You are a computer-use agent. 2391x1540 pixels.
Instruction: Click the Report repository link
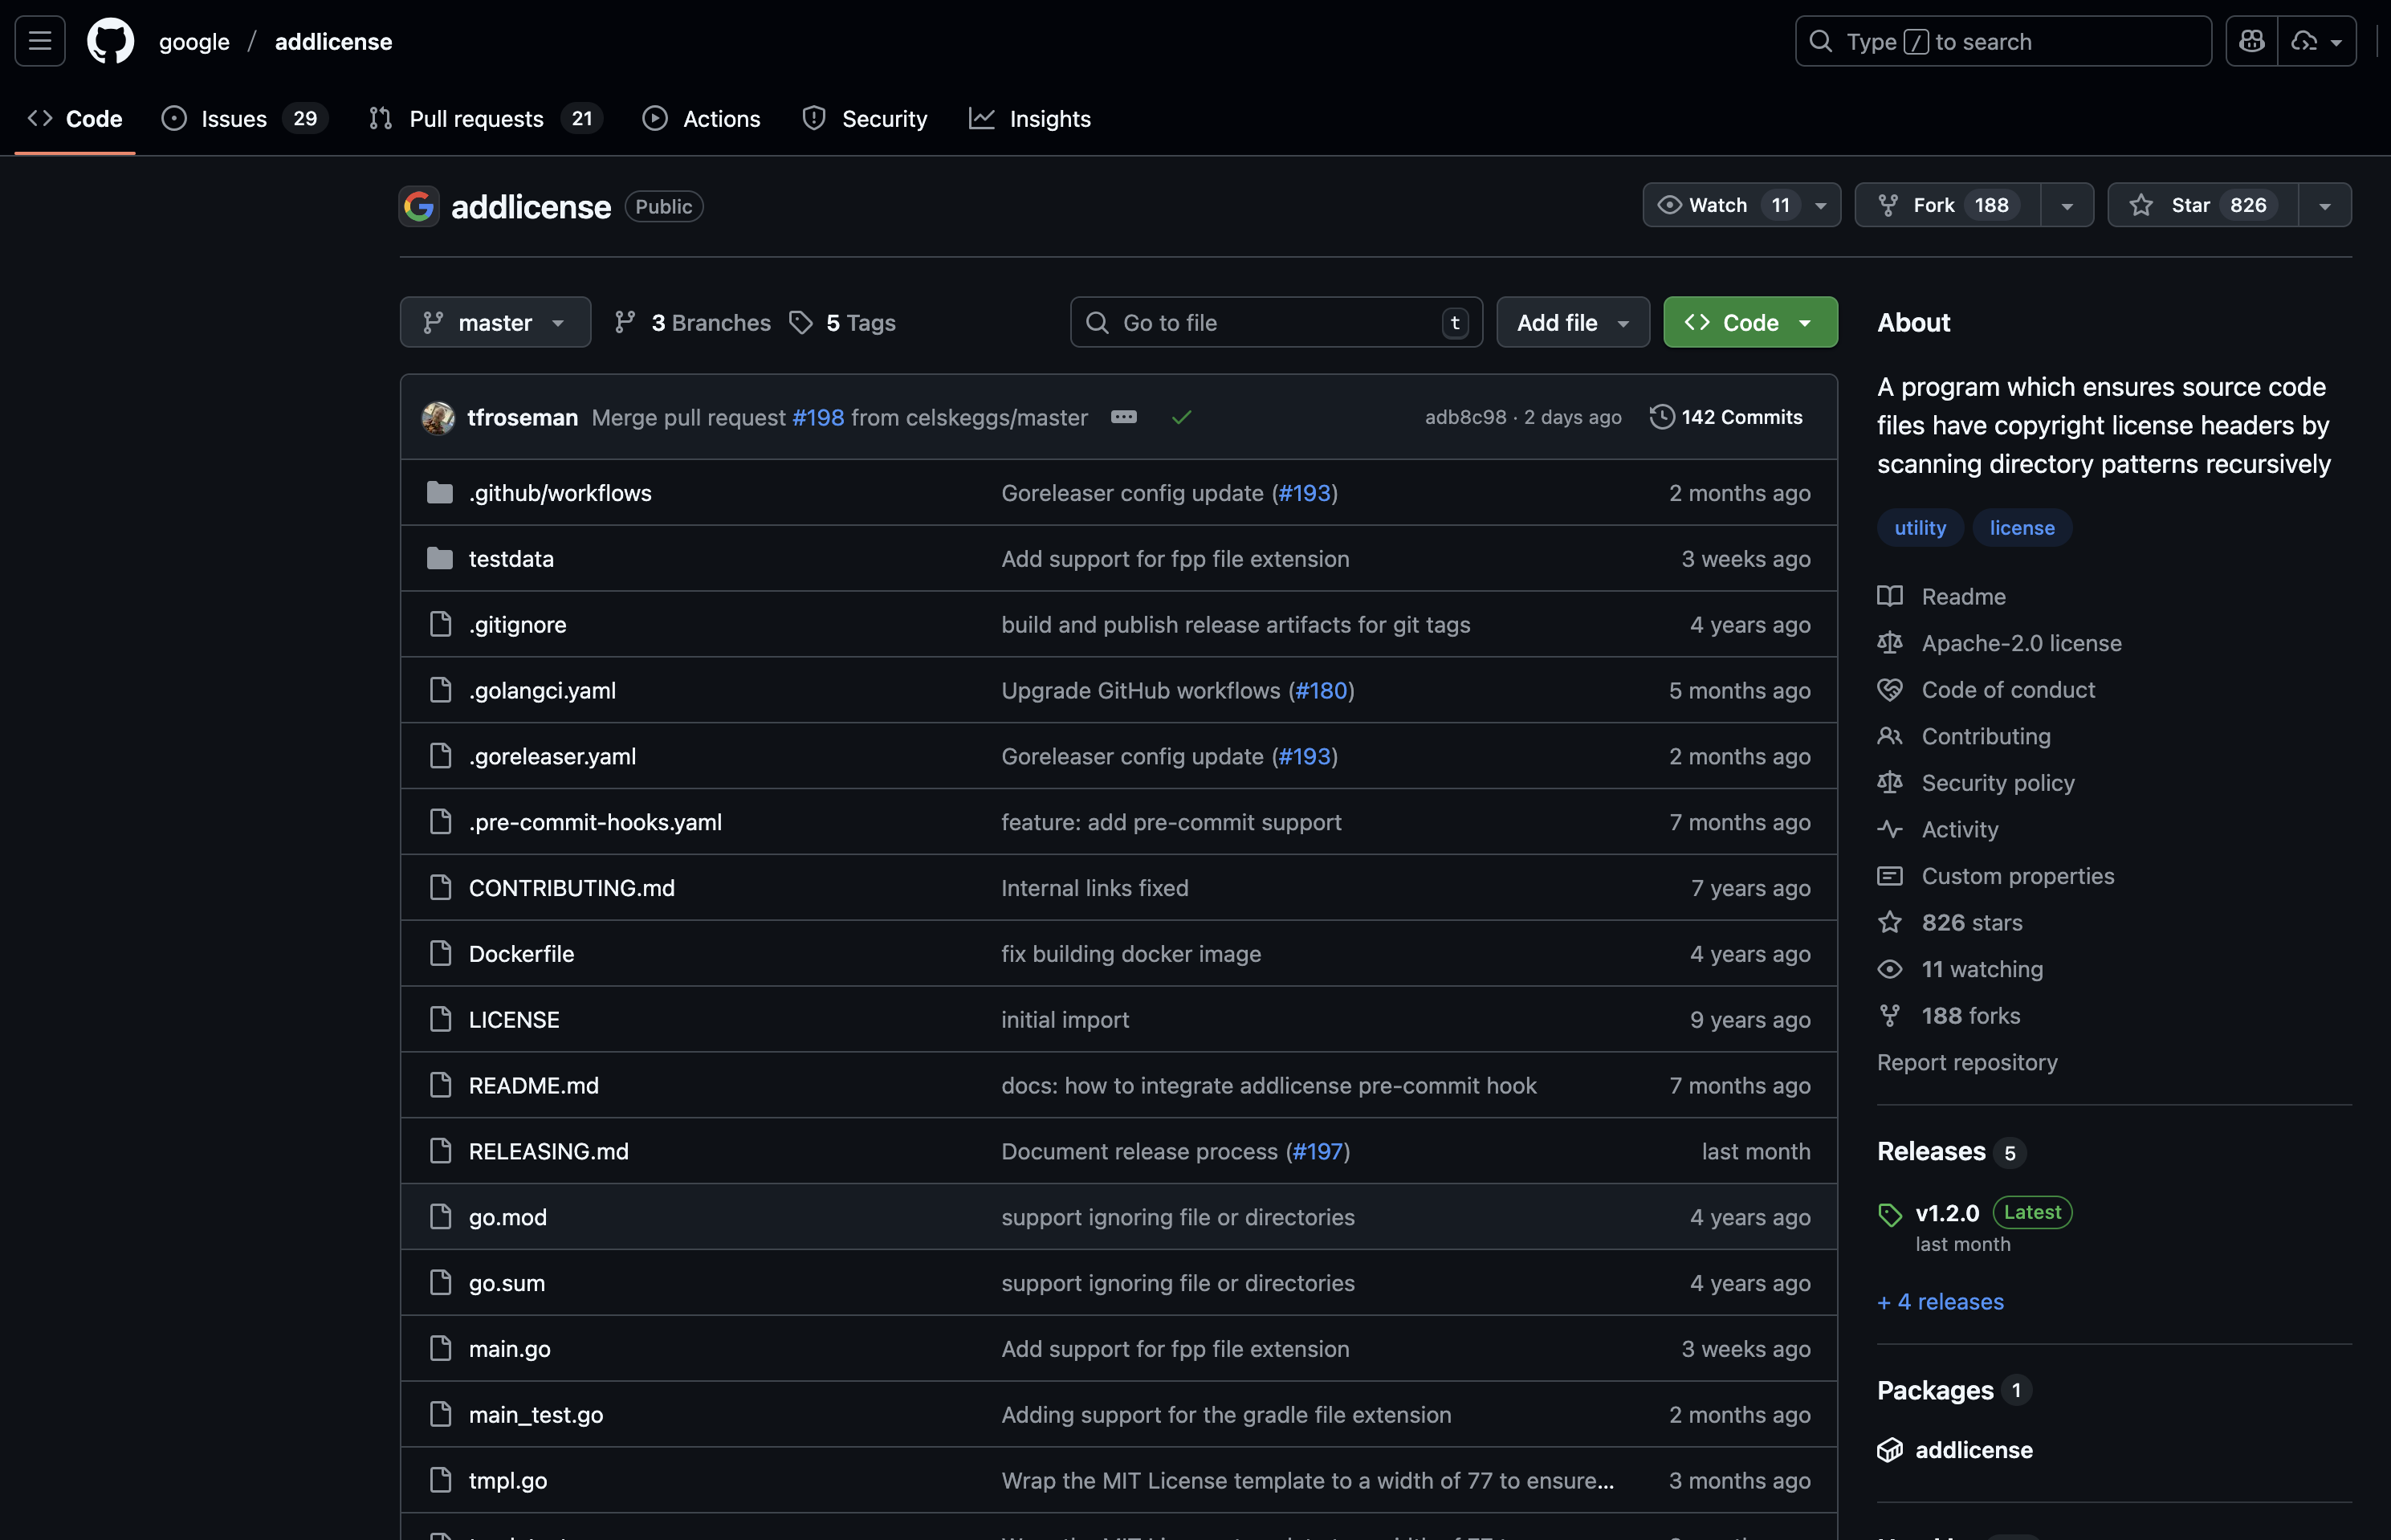pyautogui.click(x=1967, y=1062)
